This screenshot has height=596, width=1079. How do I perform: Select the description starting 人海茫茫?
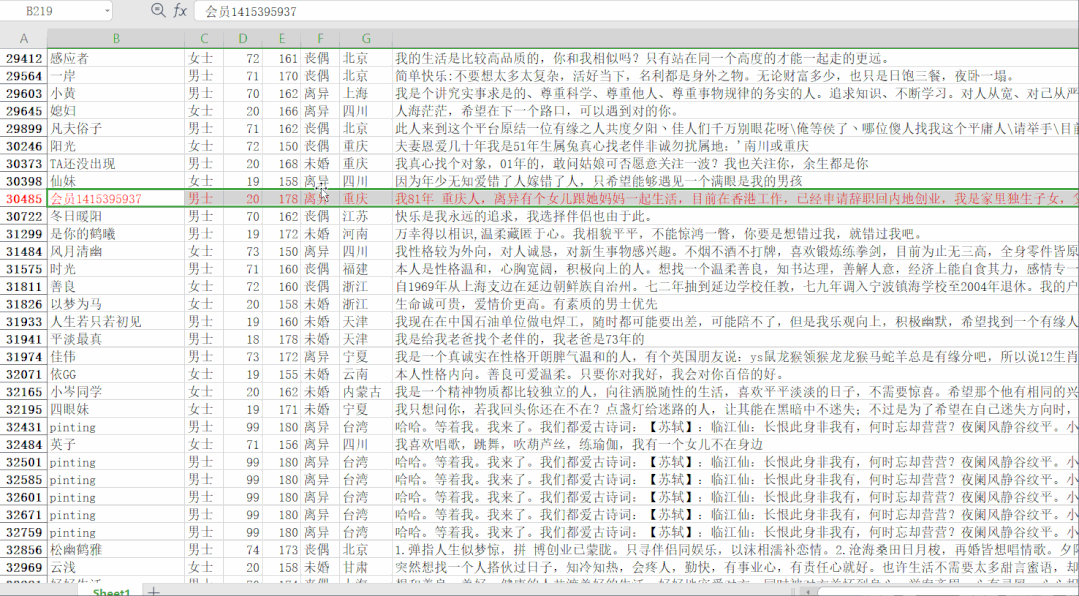point(736,111)
